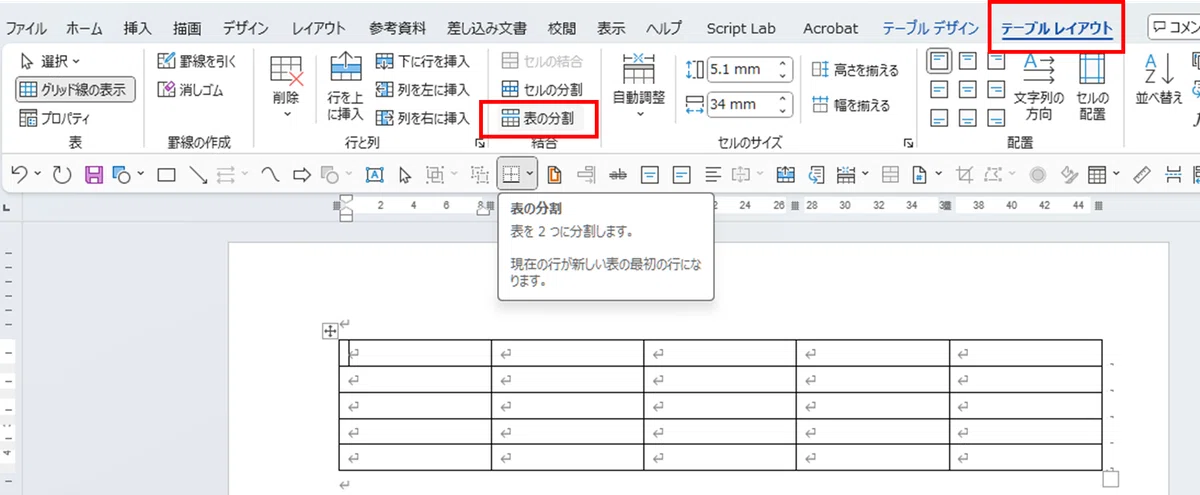This screenshot has height=495, width=1200.
Task: Expand the 選択 (Select) dropdown
Action: coord(51,61)
